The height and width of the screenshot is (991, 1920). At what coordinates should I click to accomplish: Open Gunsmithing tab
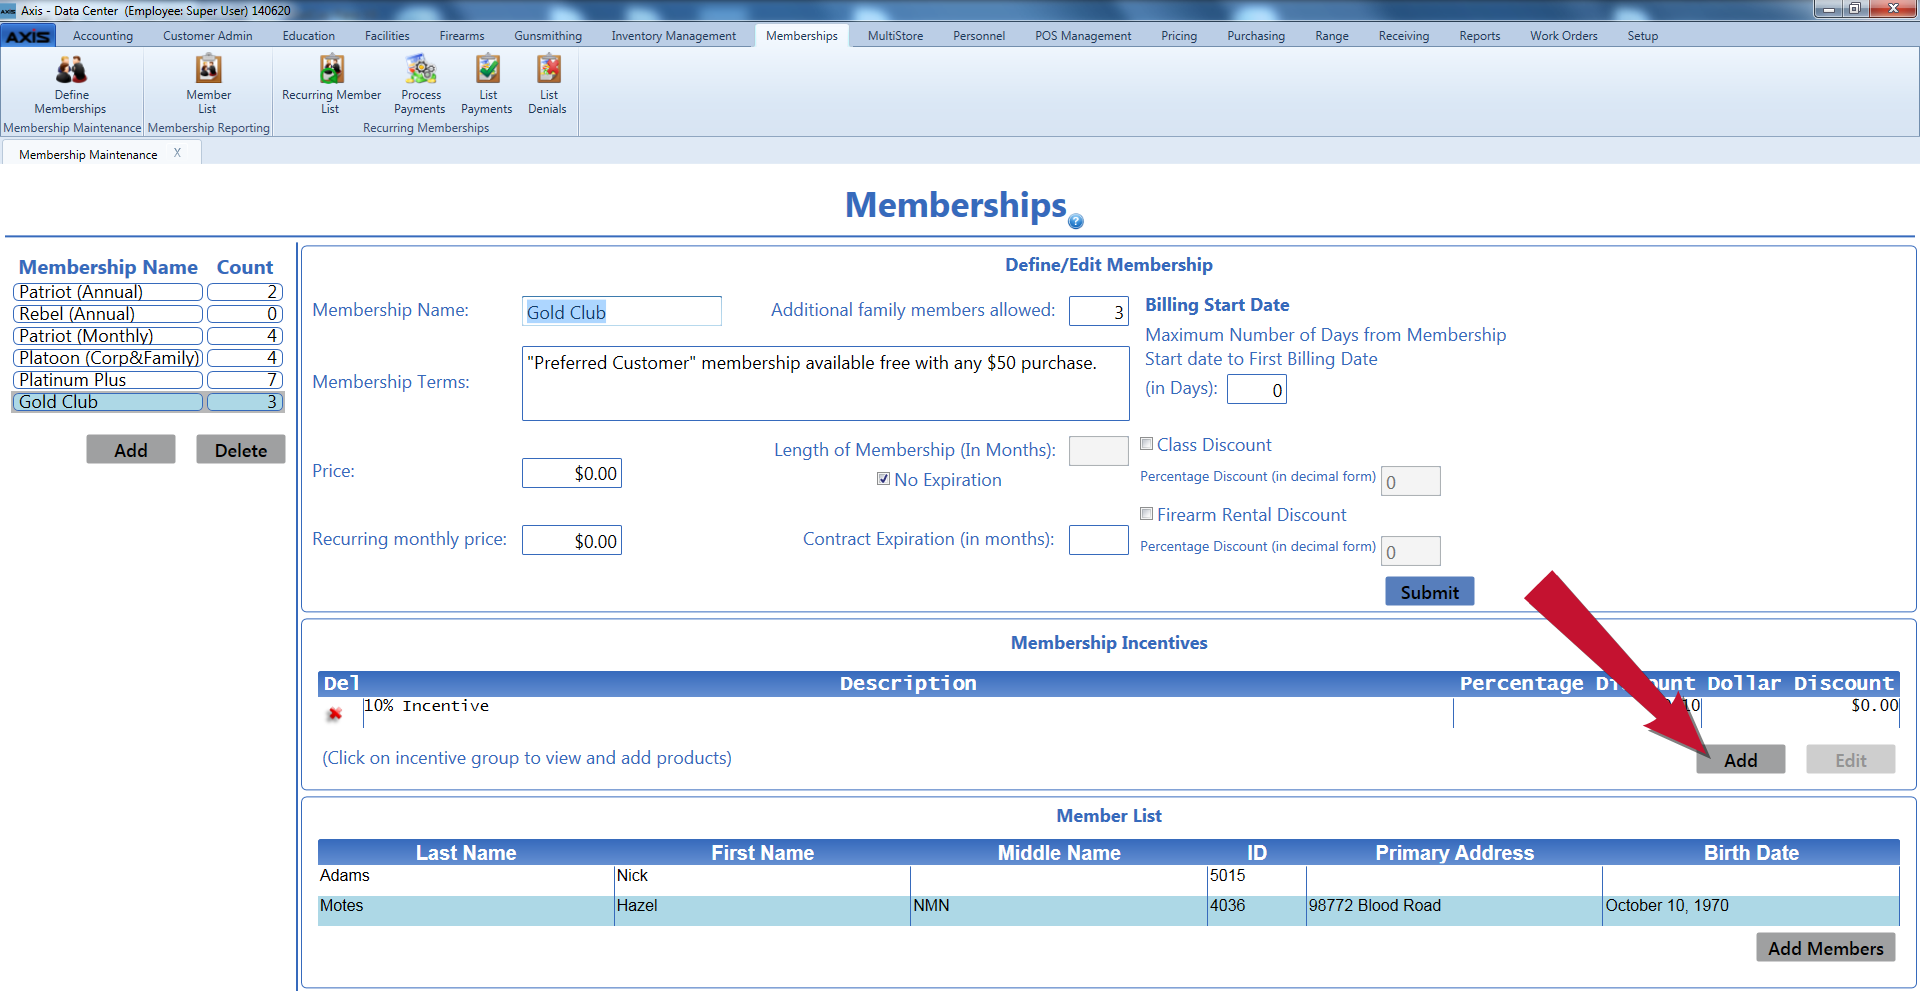click(x=548, y=36)
